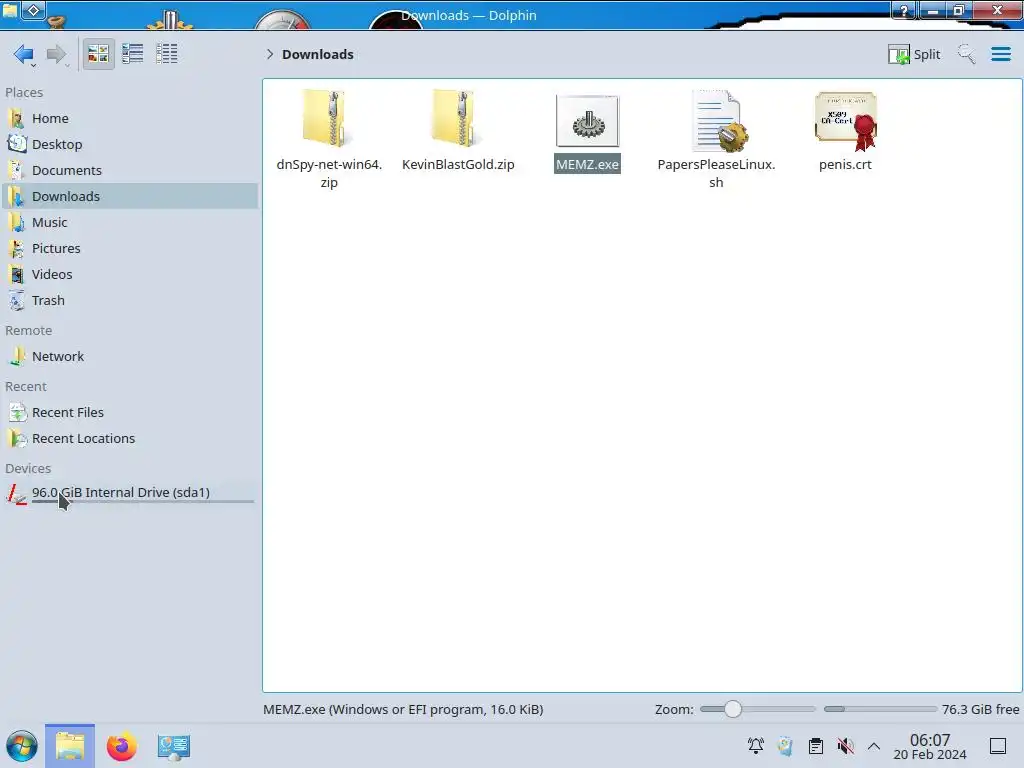Image resolution: width=1024 pixels, height=768 pixels.
Task: Unmute the audio volume tray icon
Action: 845,746
